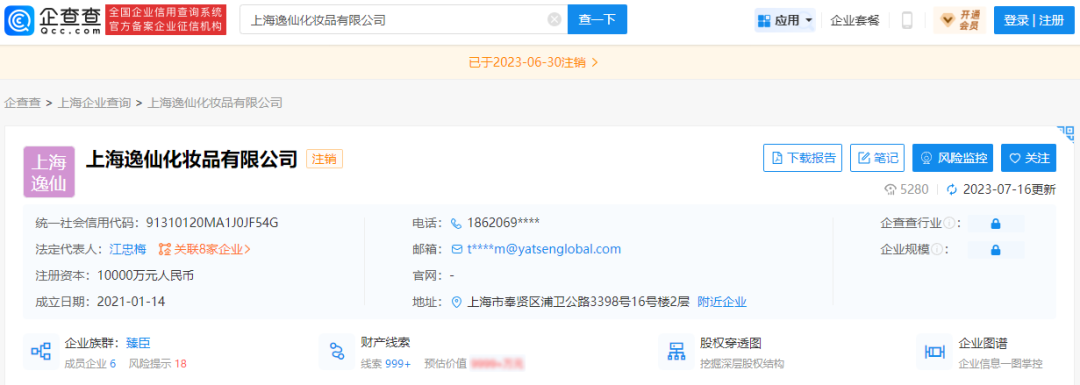
Task: Tap the mobile phone app icon in header
Action: click(907, 20)
